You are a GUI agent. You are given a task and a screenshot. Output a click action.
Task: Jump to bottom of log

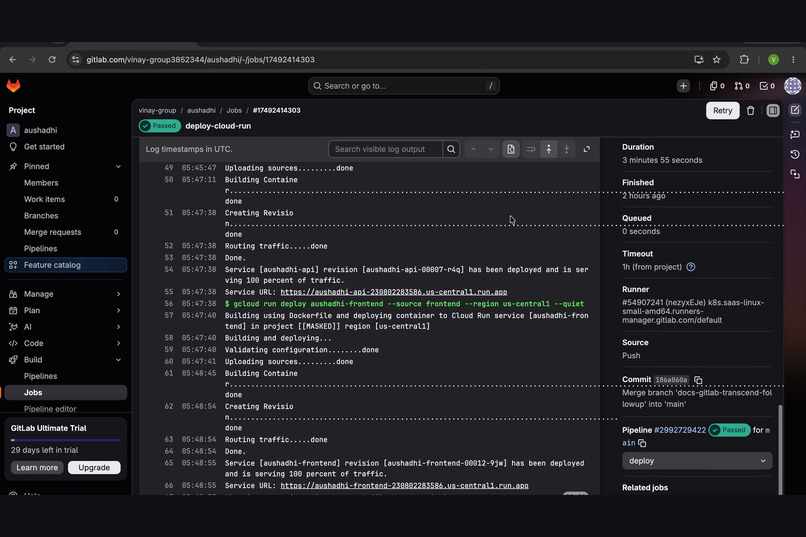pyautogui.click(x=566, y=149)
